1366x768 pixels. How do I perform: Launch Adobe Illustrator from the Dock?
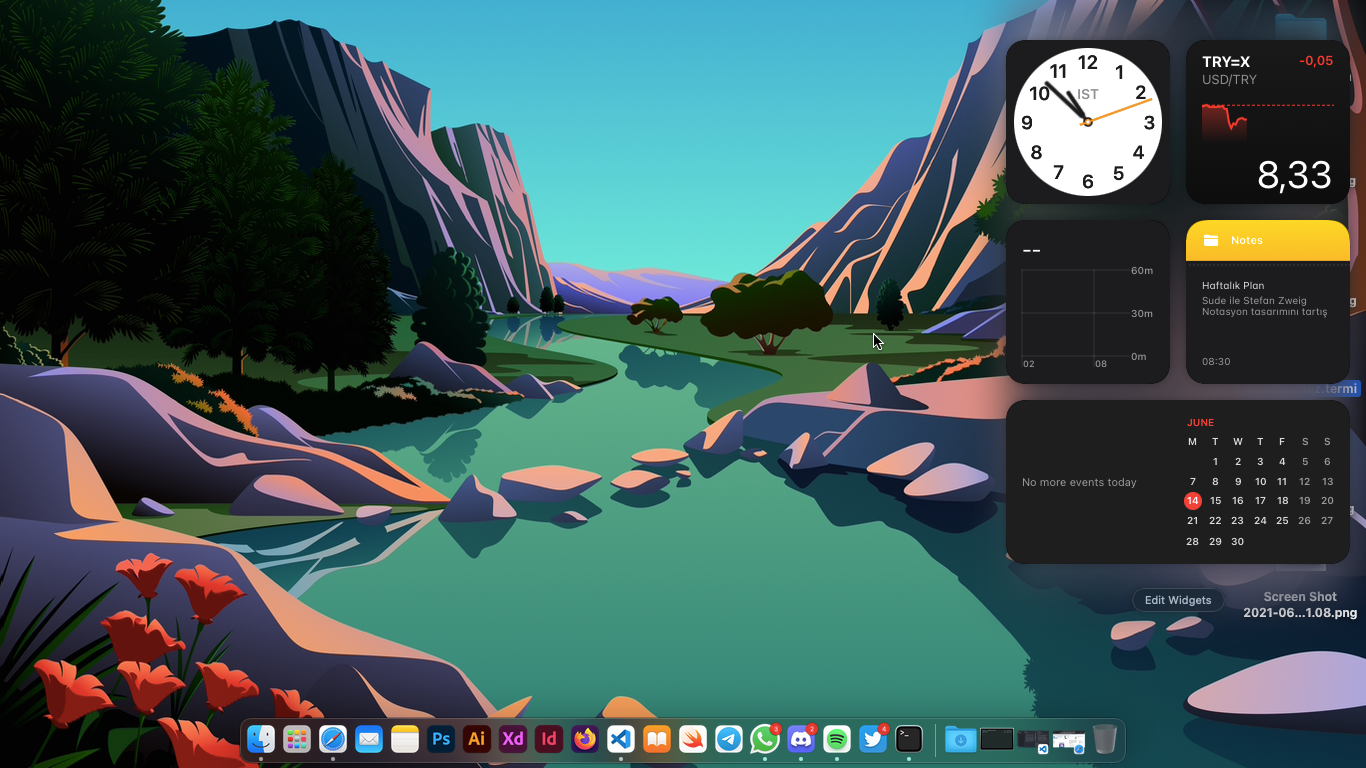[477, 739]
